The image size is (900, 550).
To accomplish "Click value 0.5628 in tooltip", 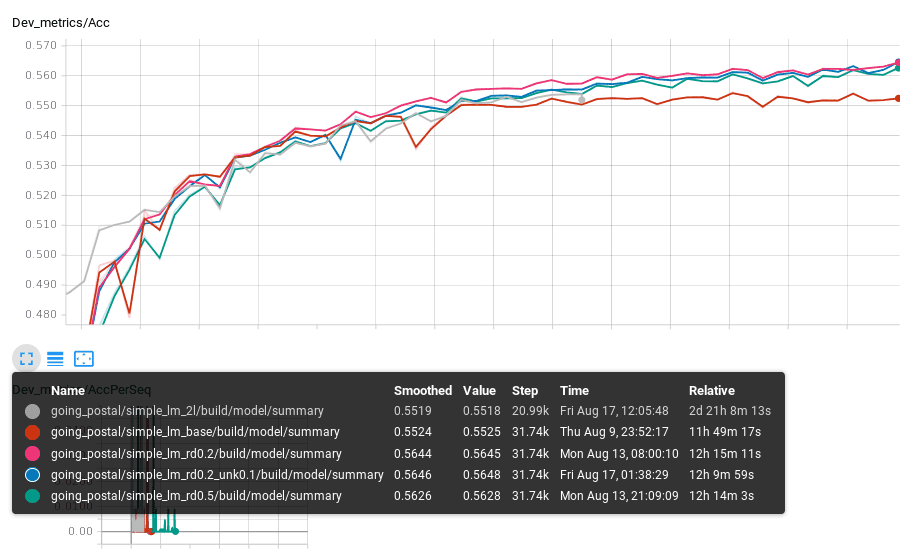I will click(x=482, y=496).
